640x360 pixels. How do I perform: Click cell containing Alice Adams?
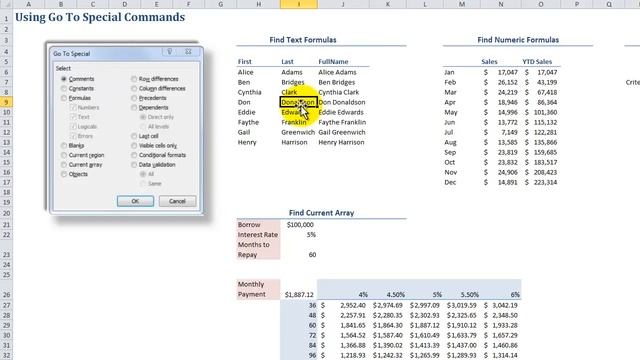[343, 72]
